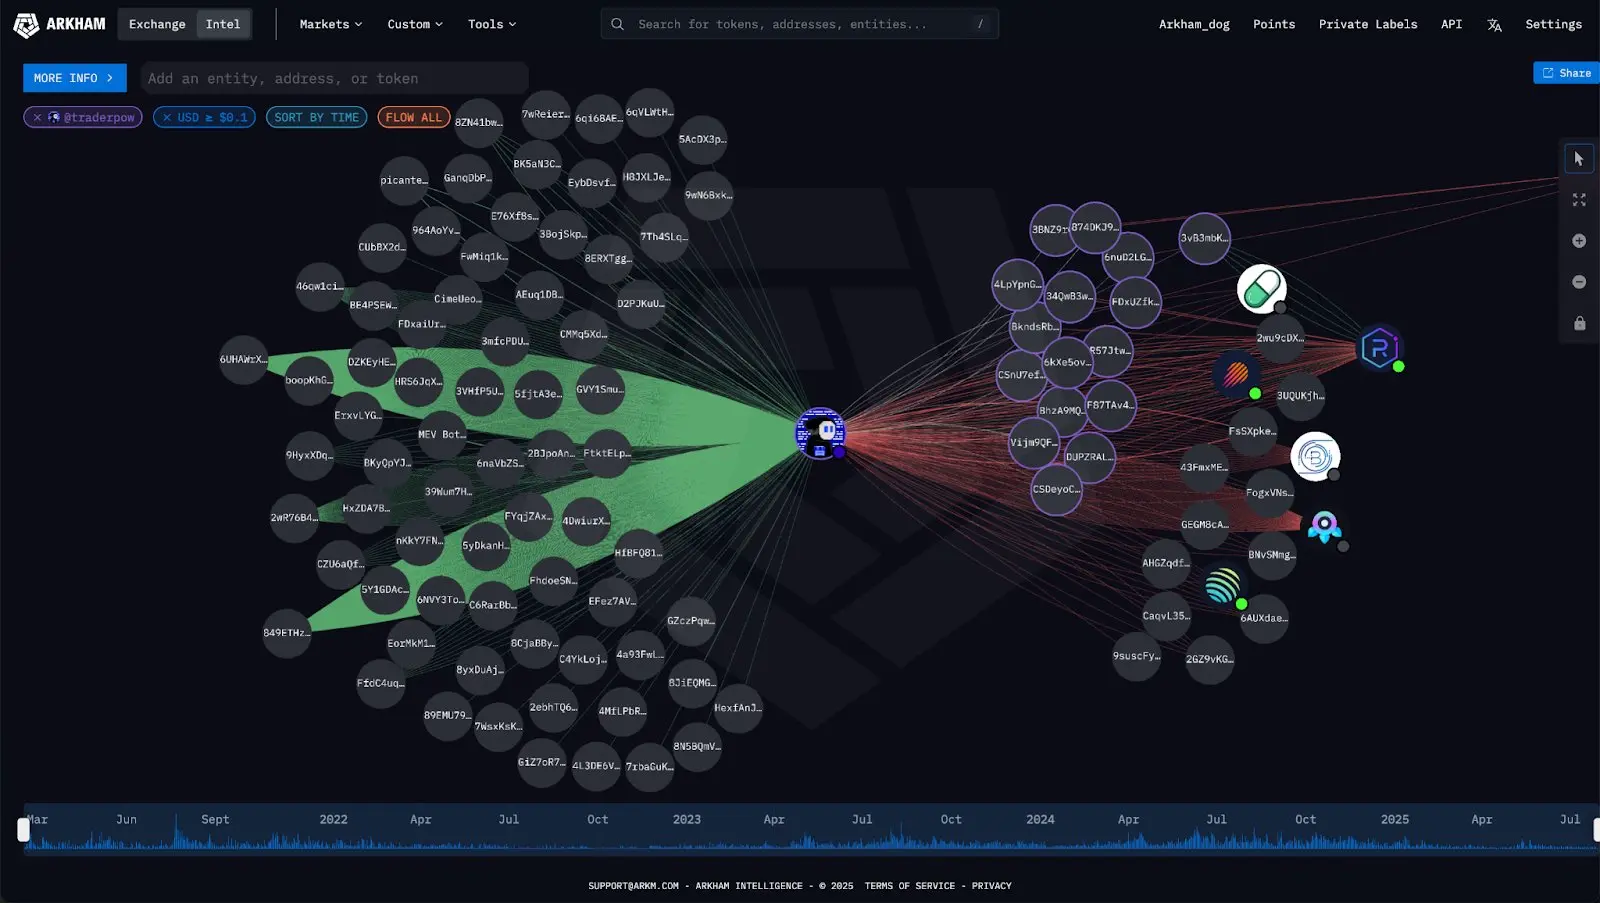Select the rocket entity node
Screen dimensions: 1600x903
click(x=1325, y=527)
